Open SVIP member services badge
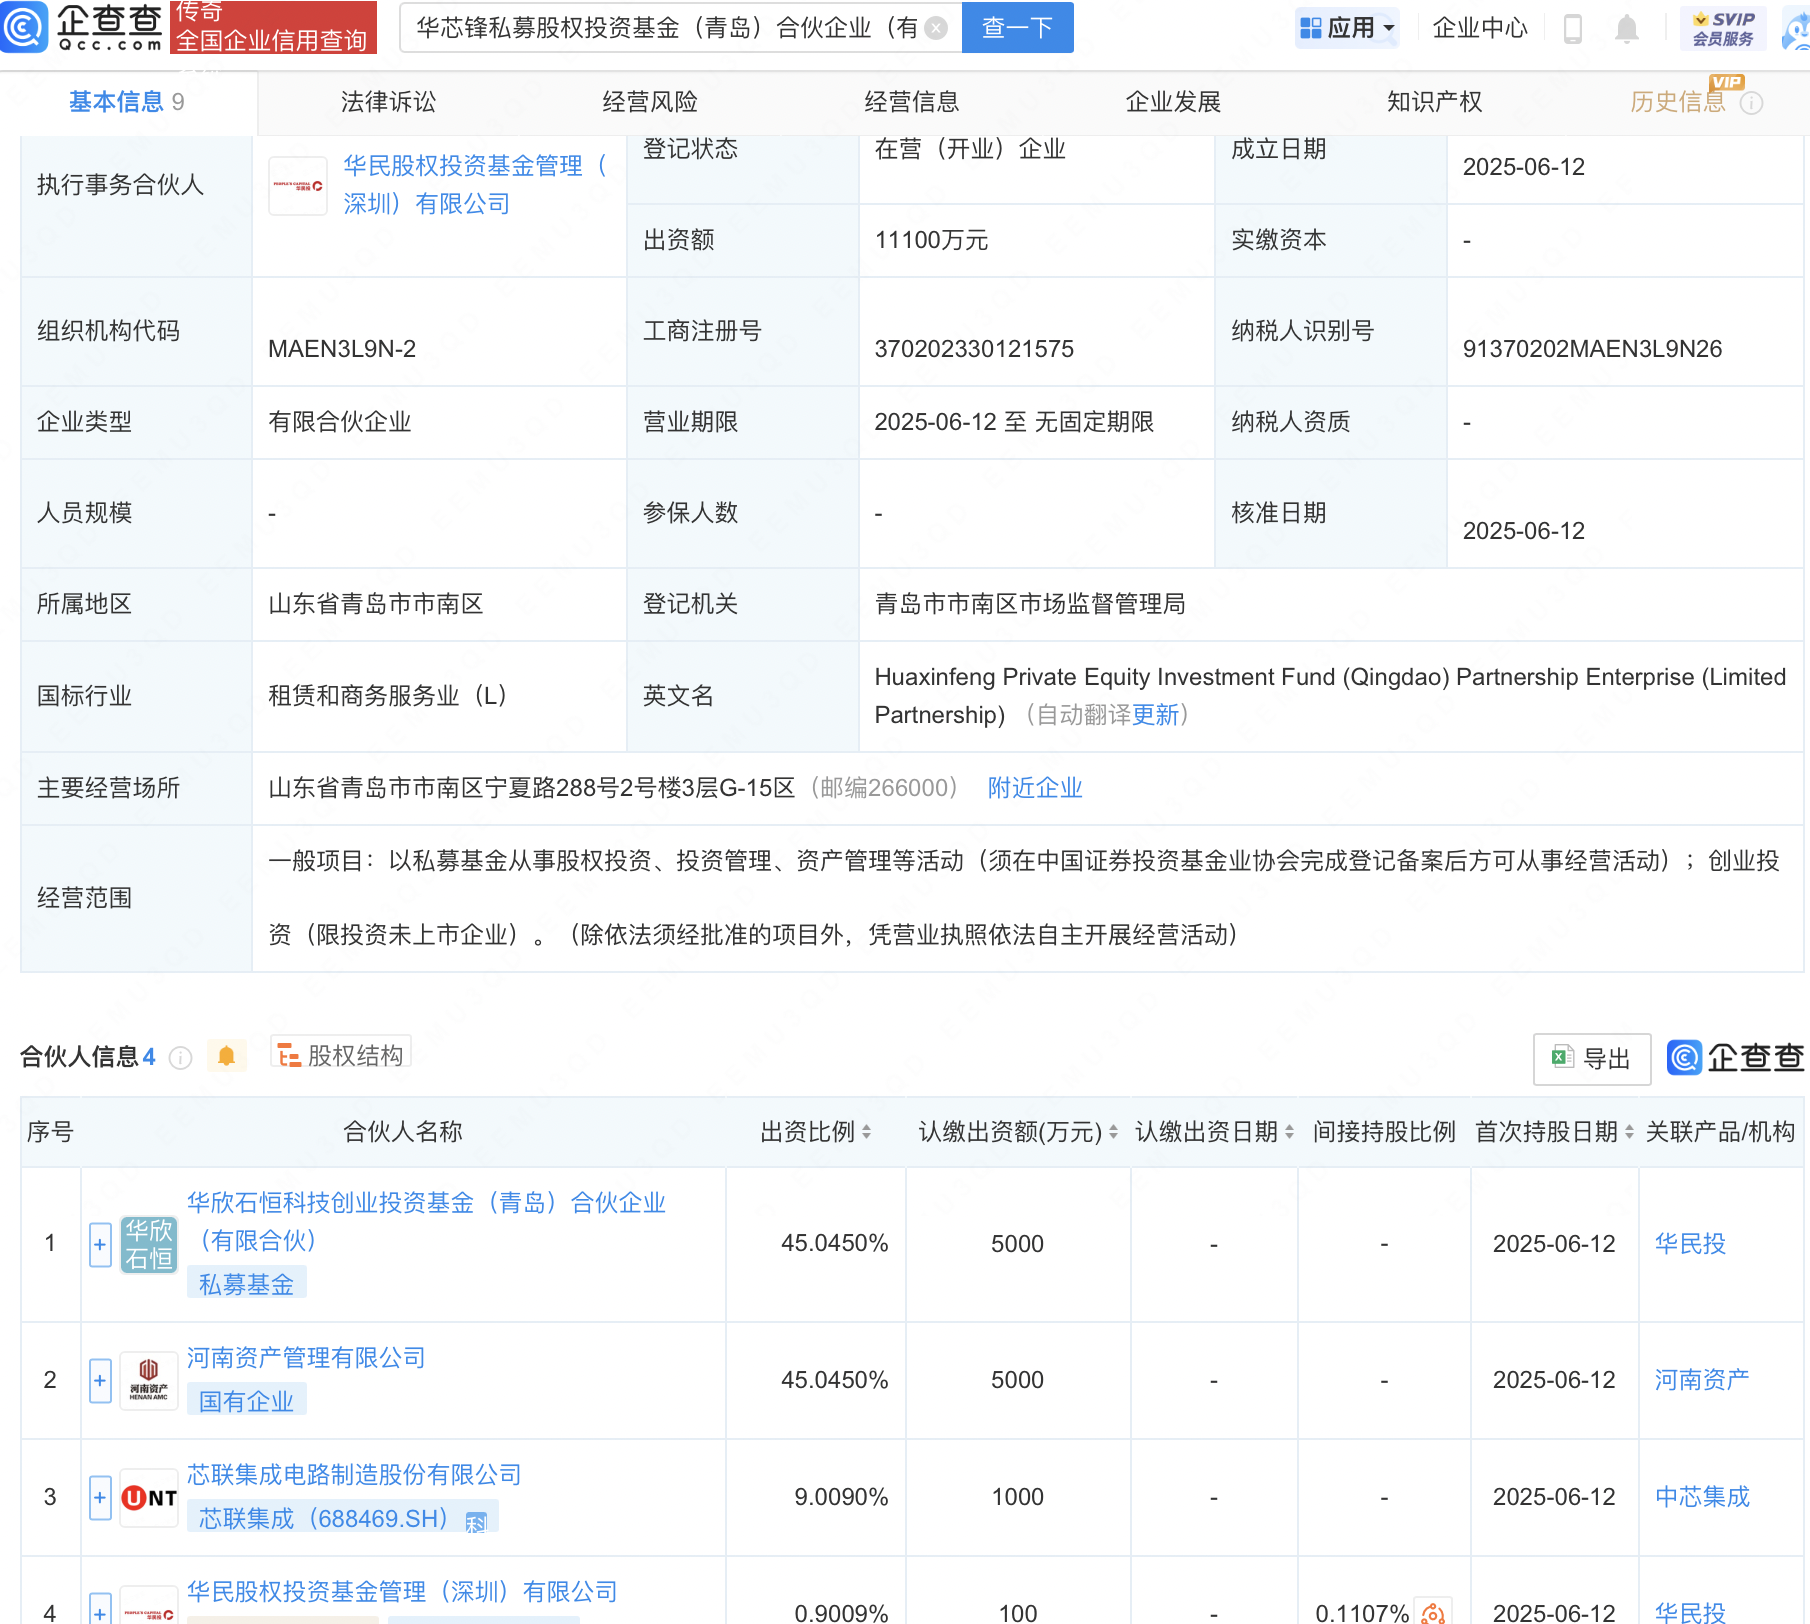The image size is (1810, 1624). point(1724,28)
